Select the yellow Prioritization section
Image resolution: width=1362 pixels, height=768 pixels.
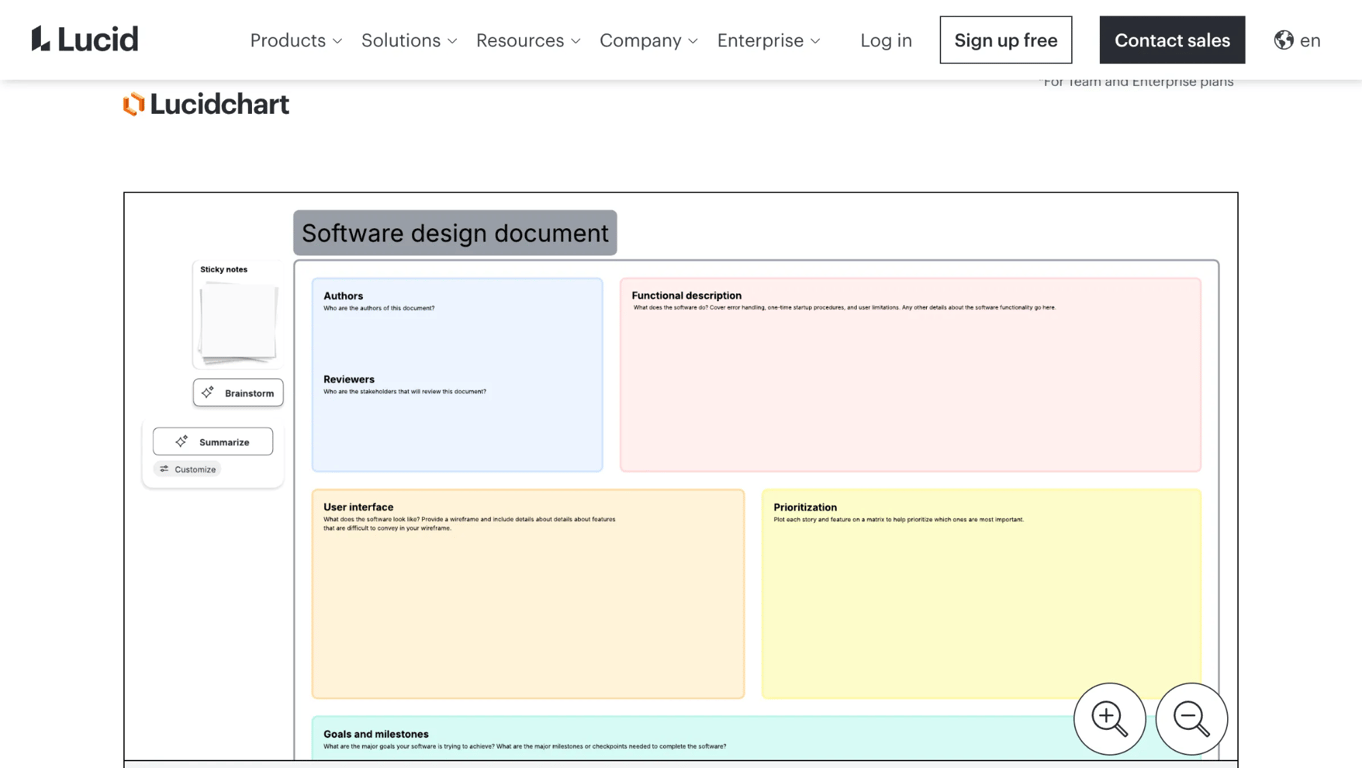[981, 600]
